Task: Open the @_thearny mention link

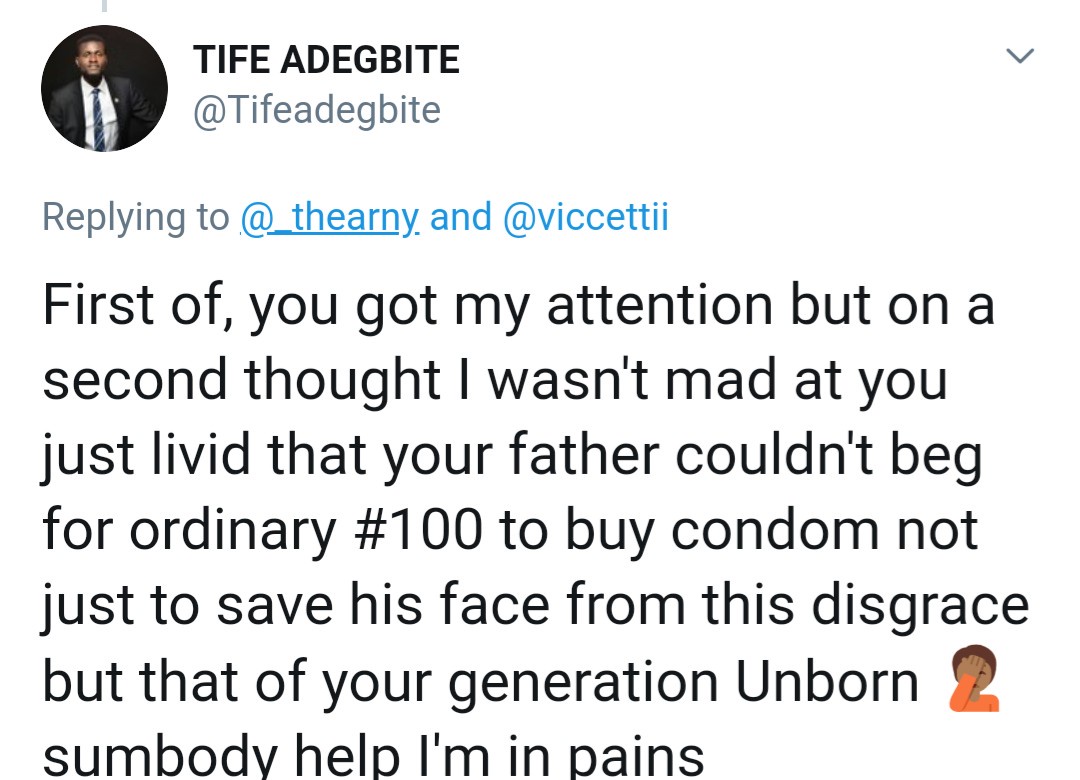Action: [x=330, y=217]
